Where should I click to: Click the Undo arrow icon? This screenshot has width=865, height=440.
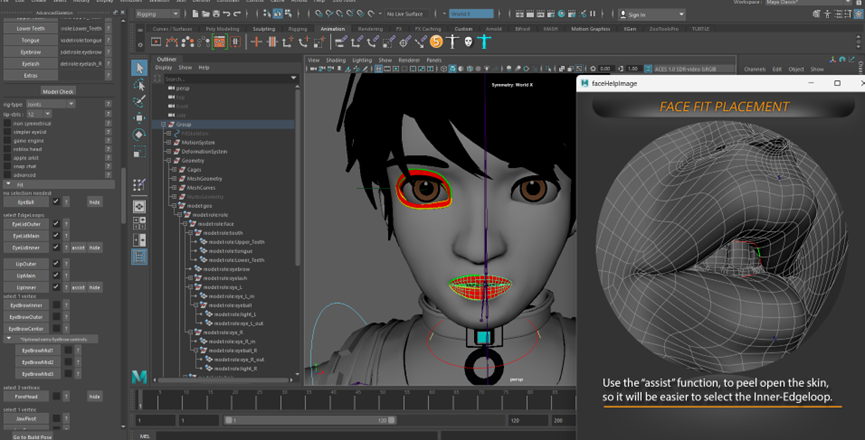pos(226,14)
